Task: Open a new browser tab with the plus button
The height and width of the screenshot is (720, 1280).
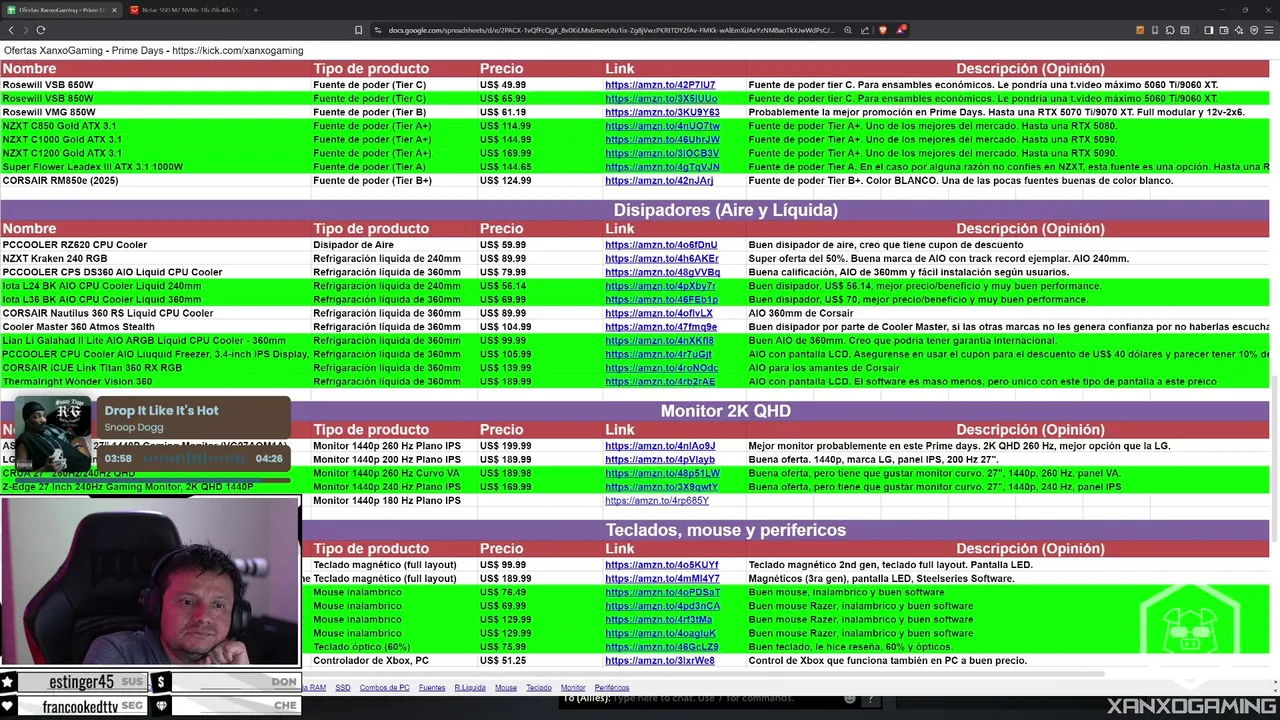Action: (x=255, y=10)
